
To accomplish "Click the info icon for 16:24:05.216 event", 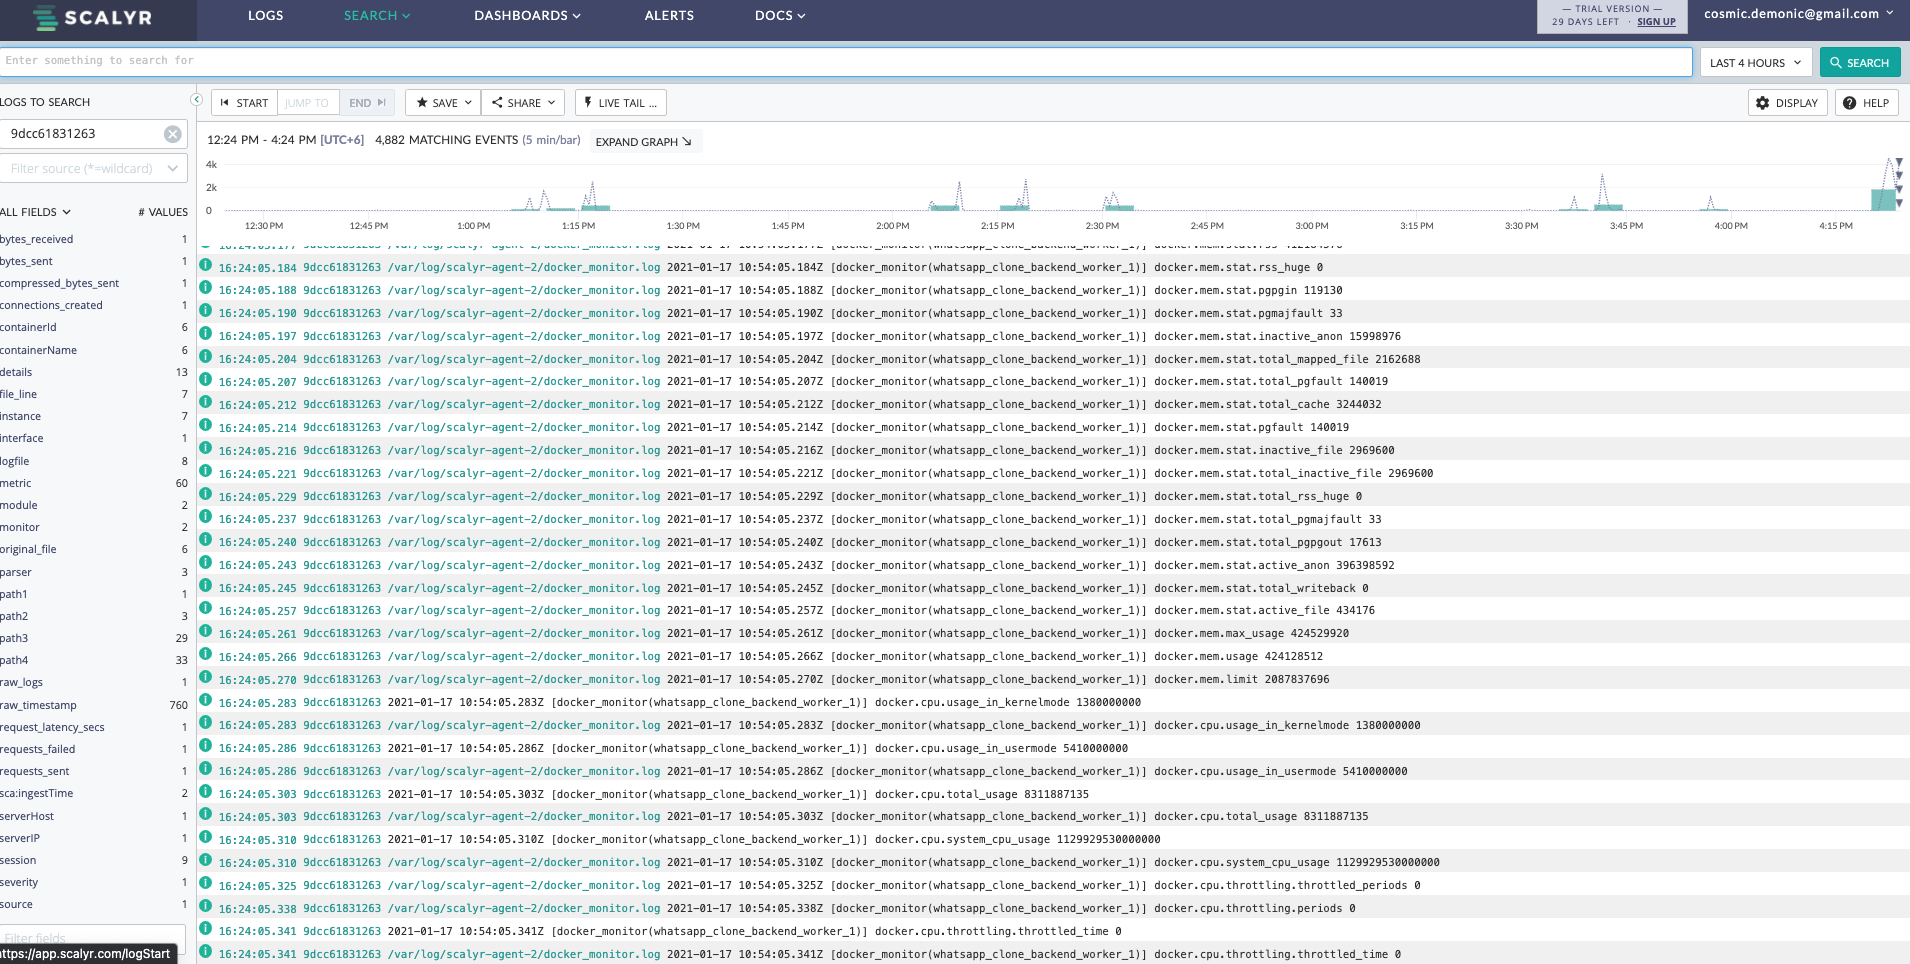I will pos(206,448).
